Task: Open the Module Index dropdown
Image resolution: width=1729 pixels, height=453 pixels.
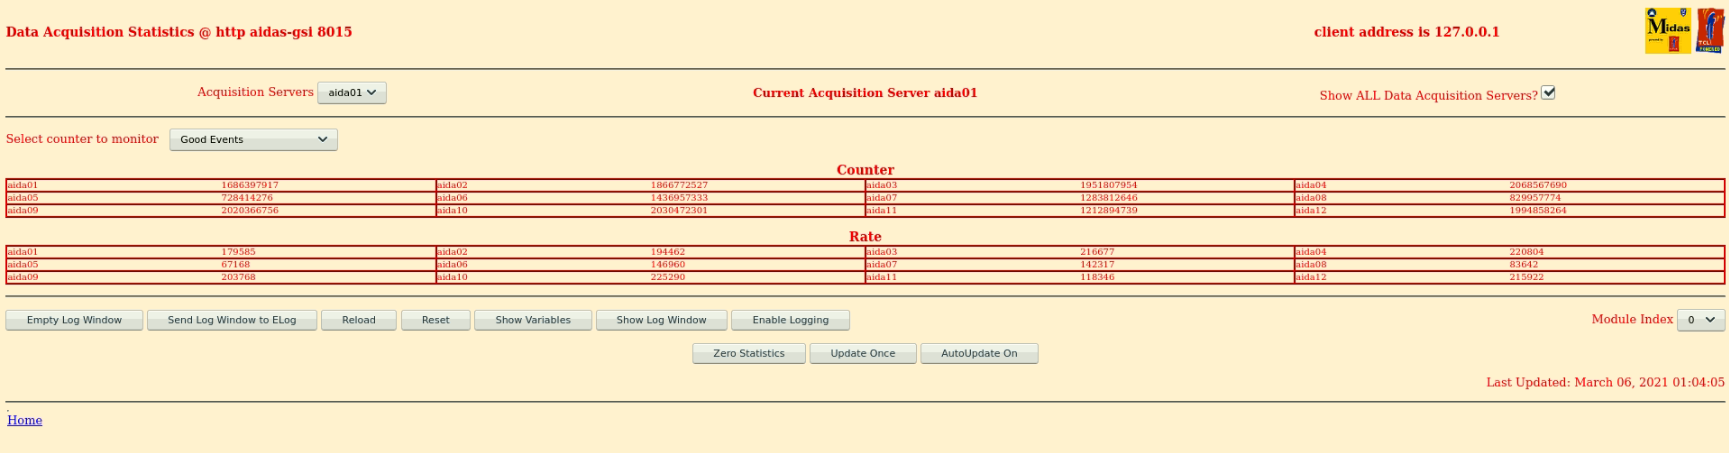Action: [1700, 320]
